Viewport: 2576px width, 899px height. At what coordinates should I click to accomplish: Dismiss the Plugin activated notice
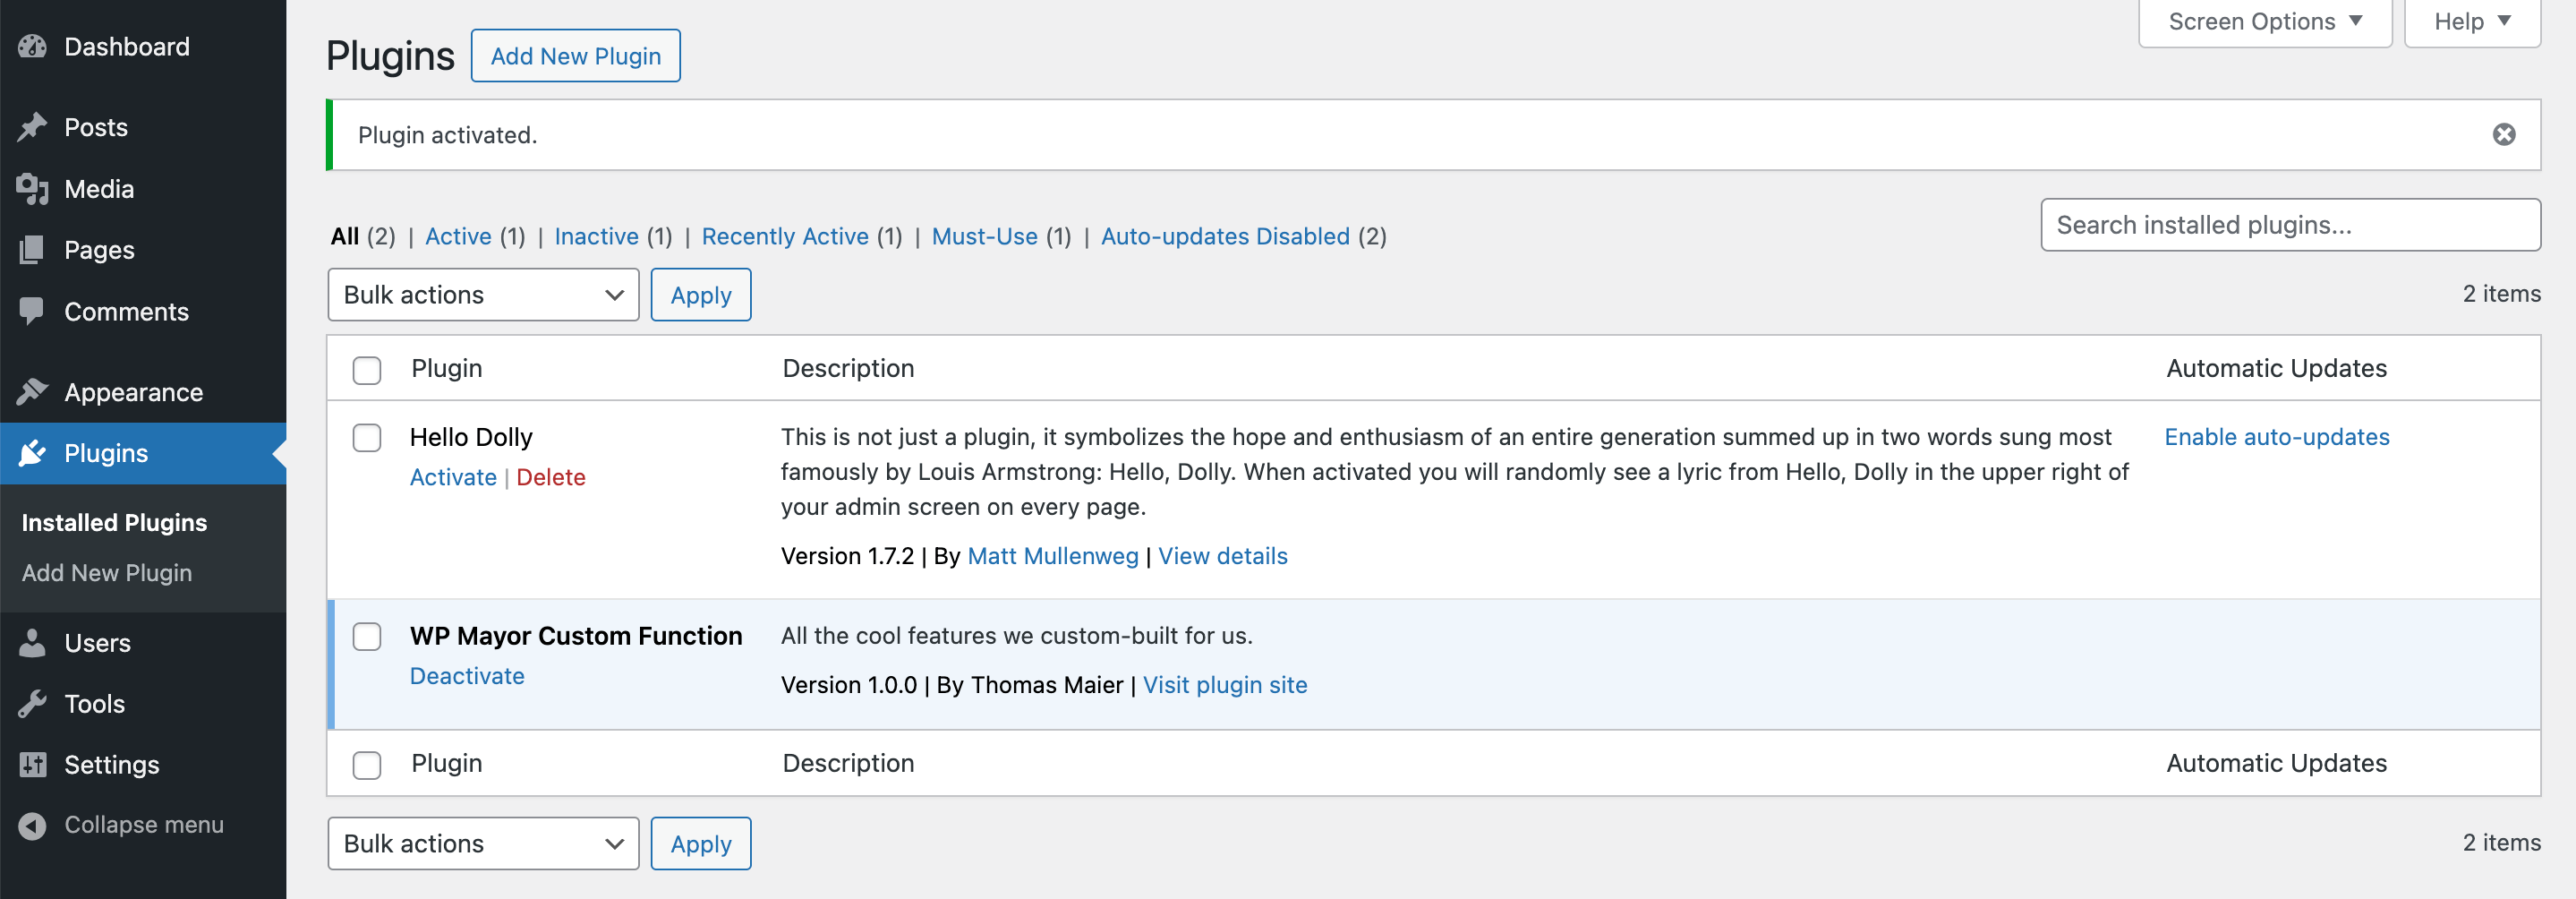click(2503, 134)
